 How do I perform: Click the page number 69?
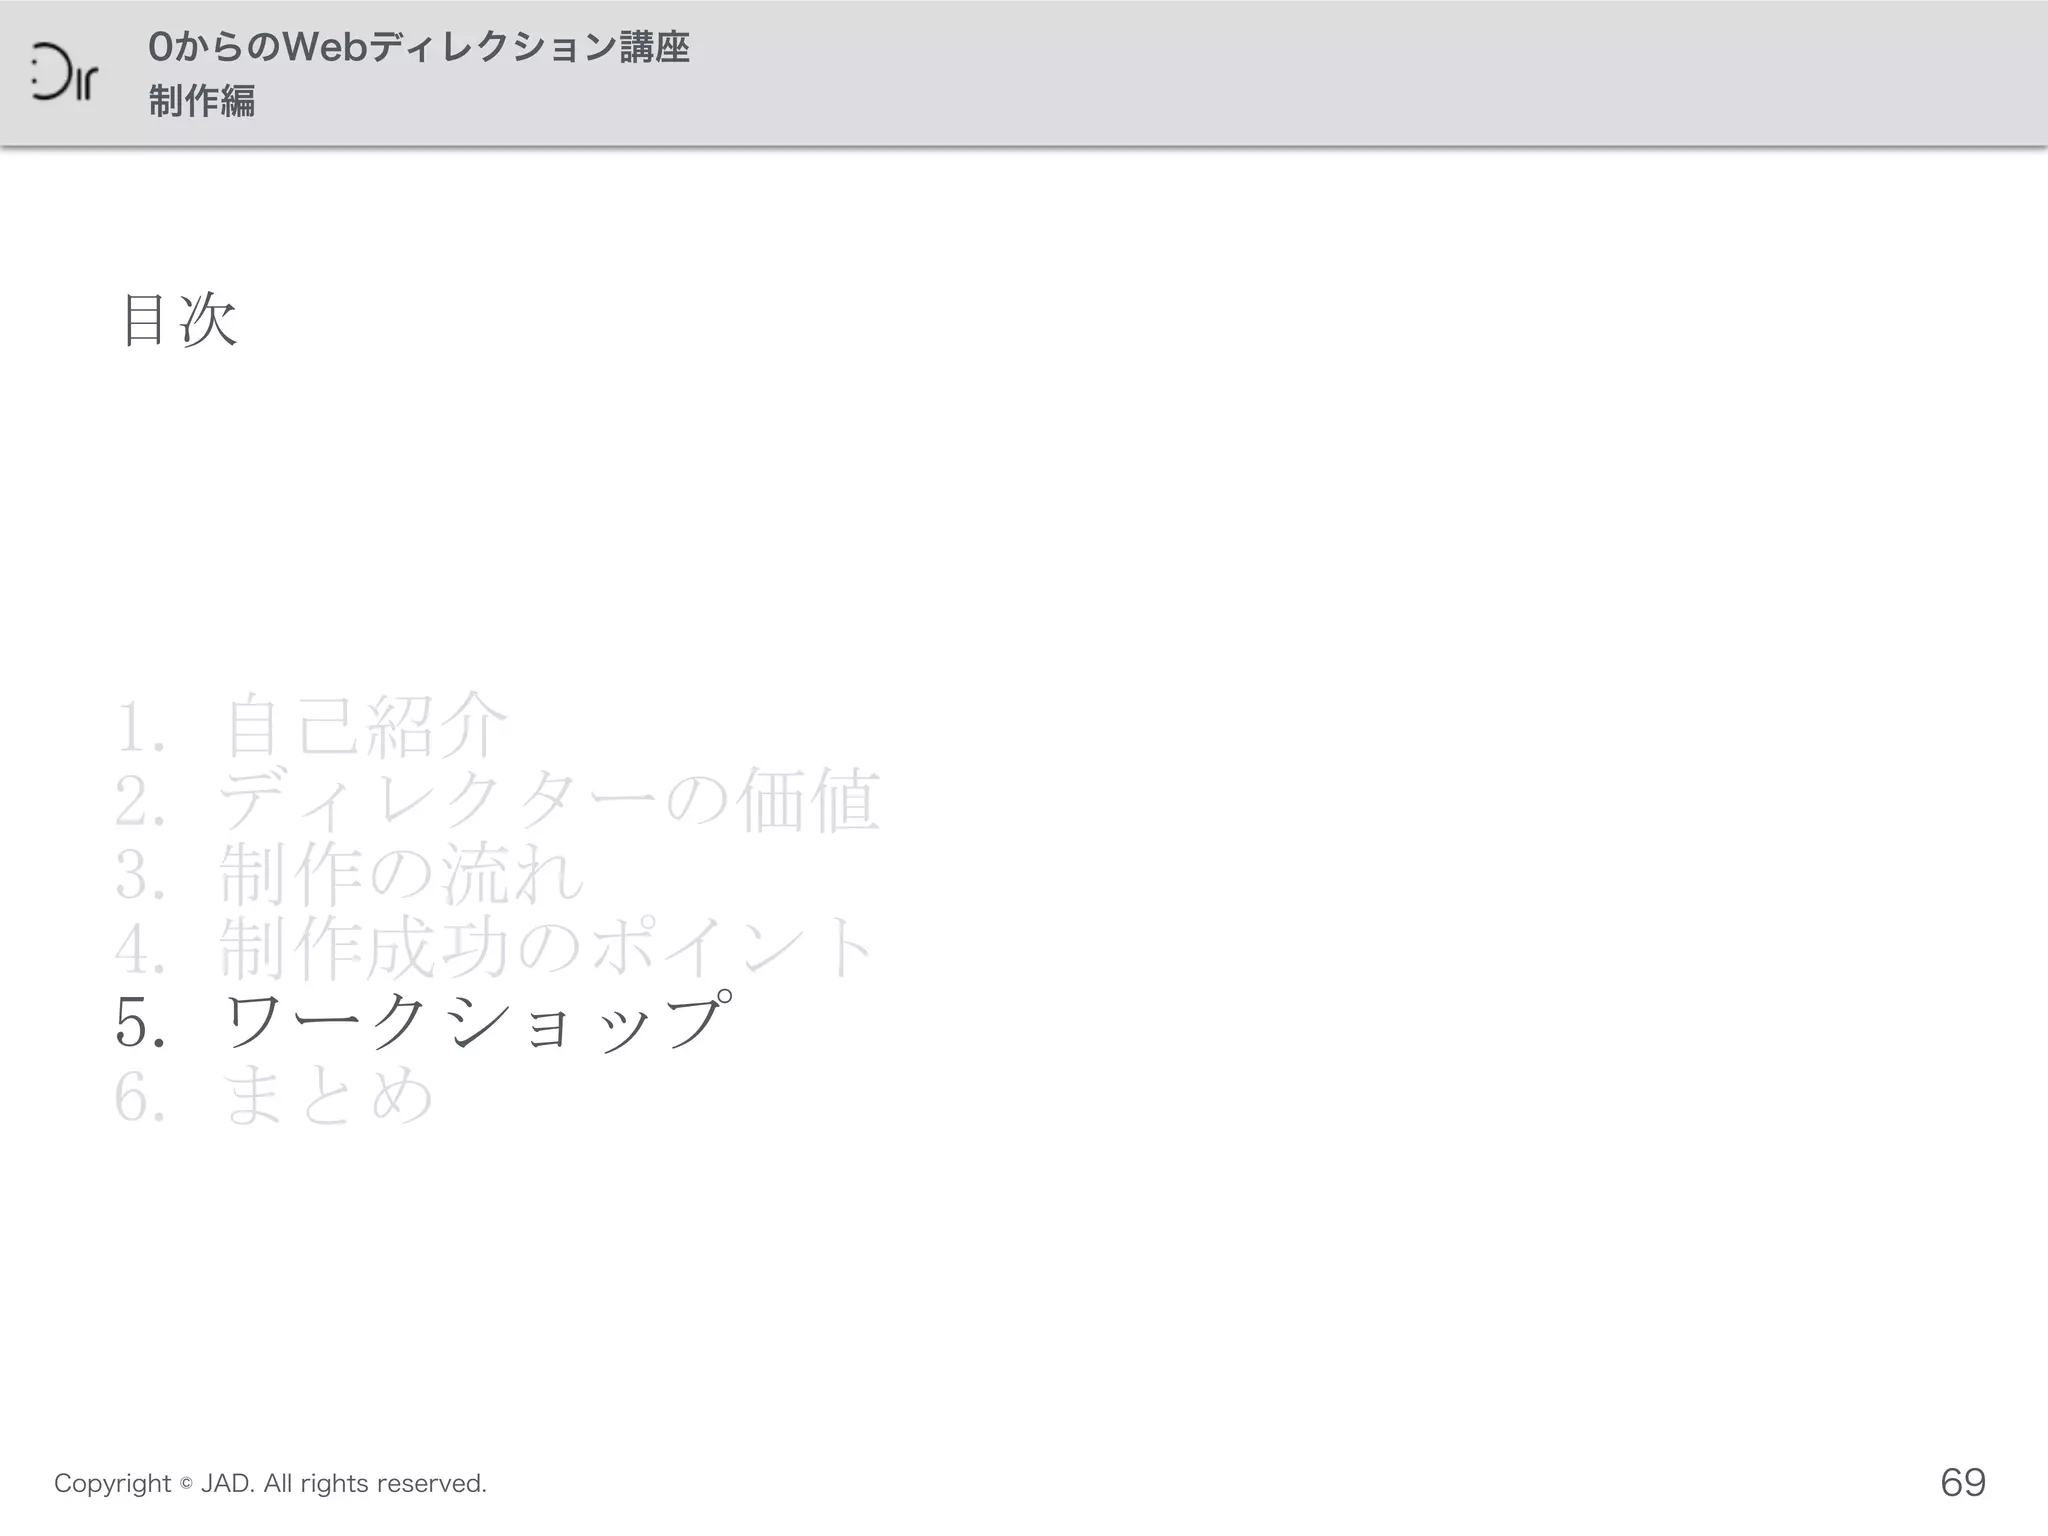[x=1962, y=1482]
